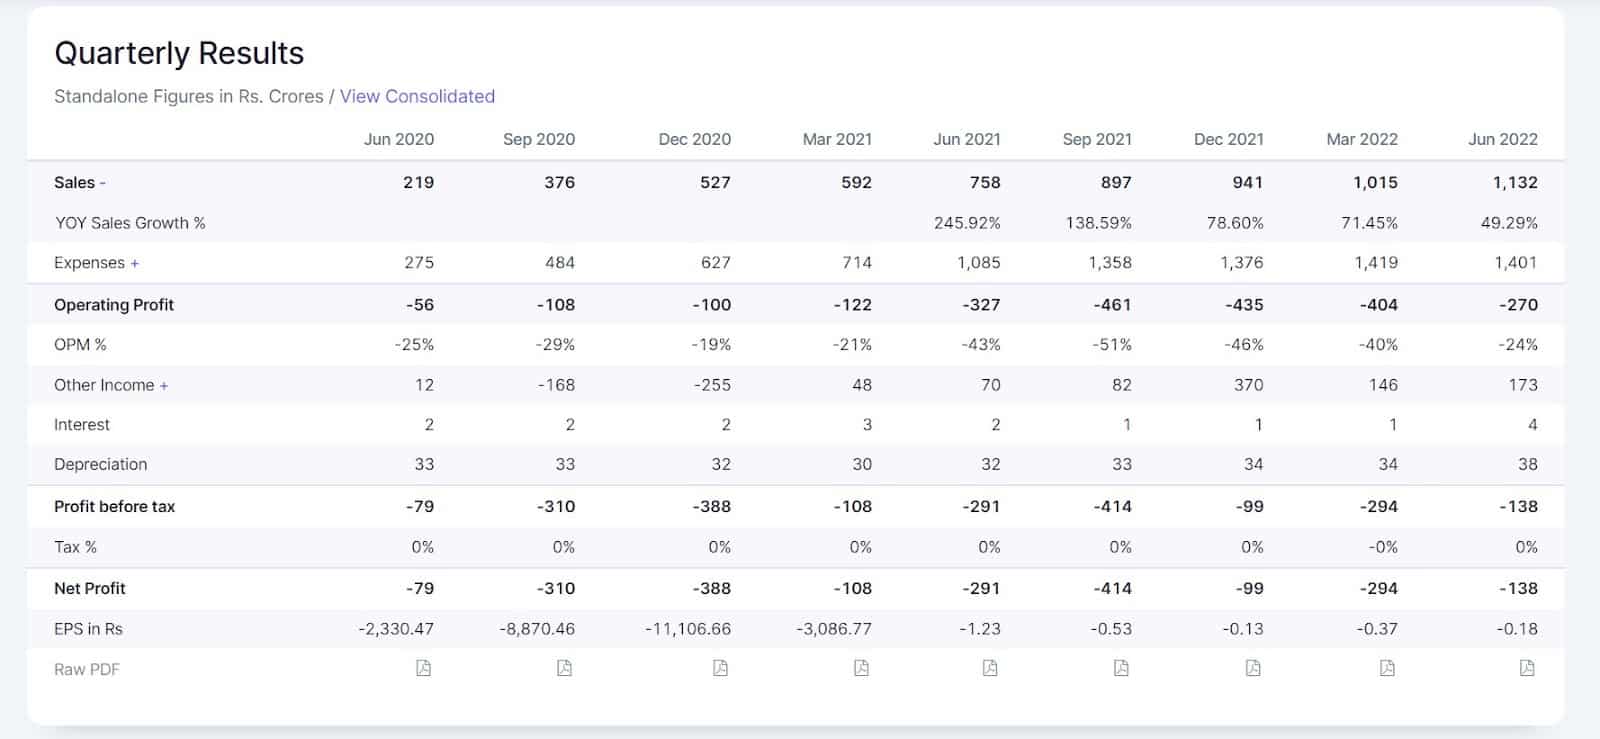Select the Standalone Figures in Rs. Crores subtitle
This screenshot has width=1600, height=739.
coord(189,96)
